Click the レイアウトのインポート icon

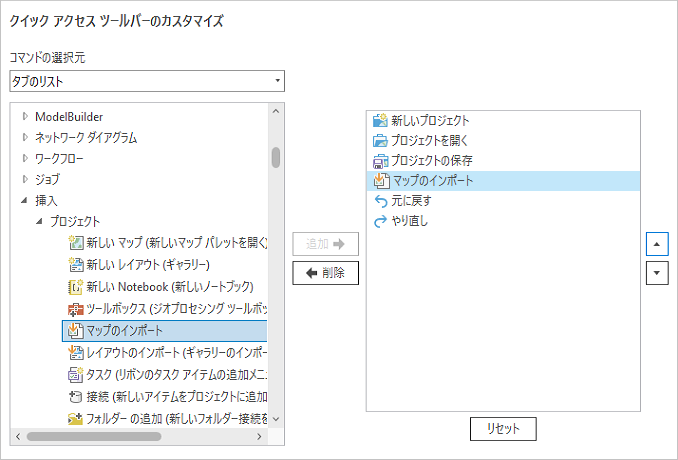point(75,352)
